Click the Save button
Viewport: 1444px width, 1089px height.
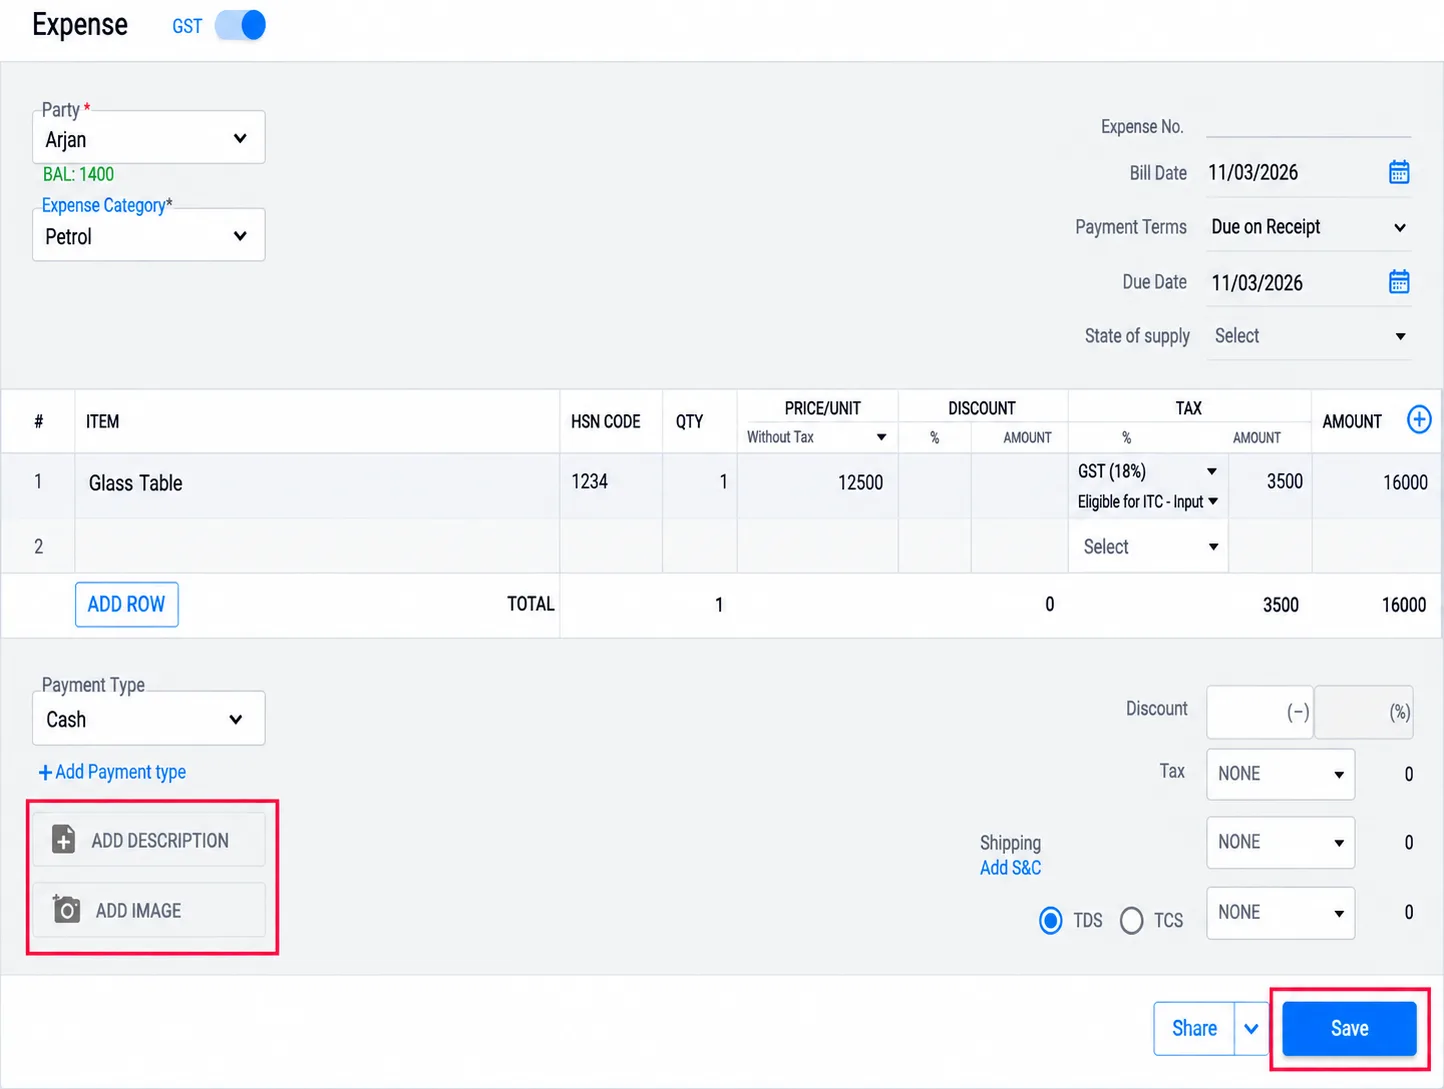1349,1028
